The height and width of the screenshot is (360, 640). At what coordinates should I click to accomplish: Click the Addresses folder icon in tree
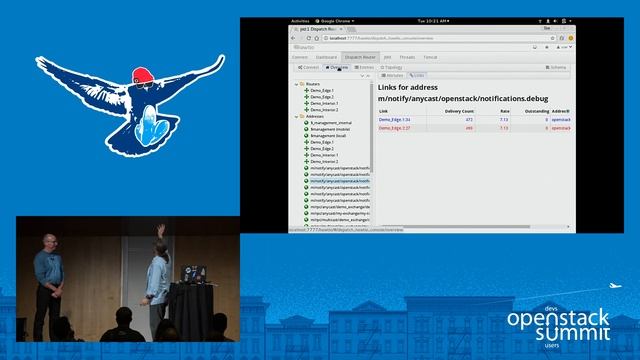click(302, 116)
